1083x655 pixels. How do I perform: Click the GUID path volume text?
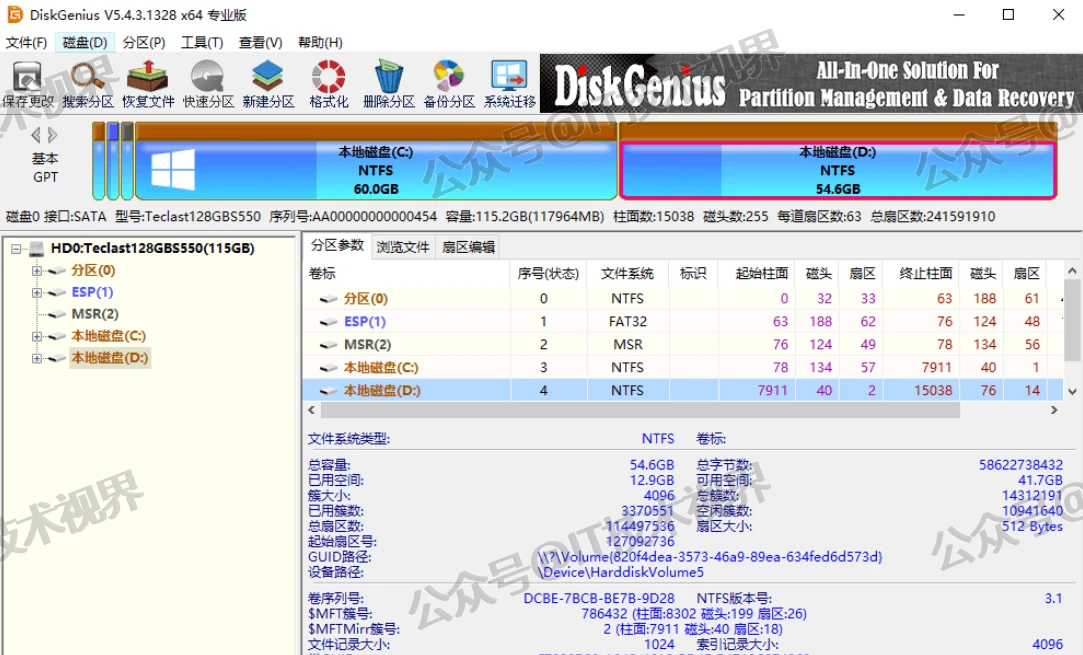pos(710,557)
